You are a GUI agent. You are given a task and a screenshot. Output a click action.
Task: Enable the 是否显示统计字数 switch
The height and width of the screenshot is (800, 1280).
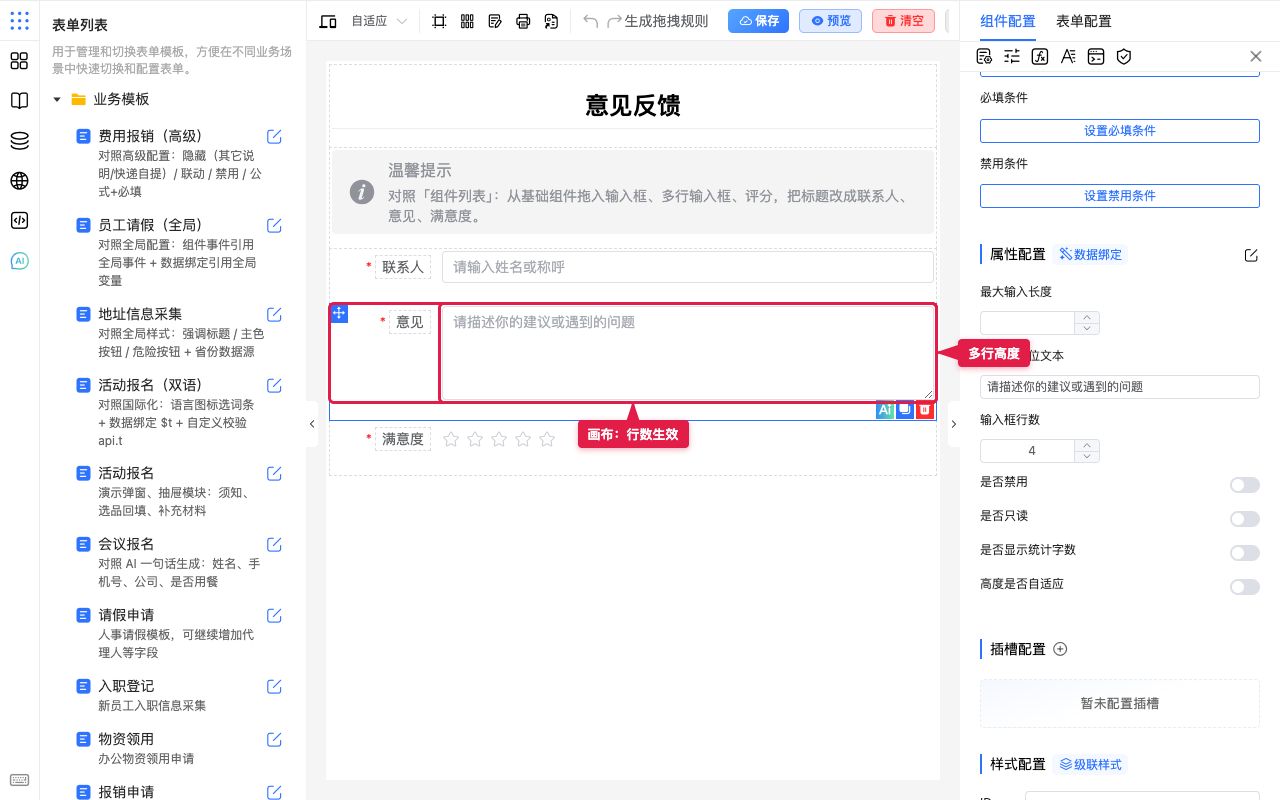click(x=1245, y=553)
